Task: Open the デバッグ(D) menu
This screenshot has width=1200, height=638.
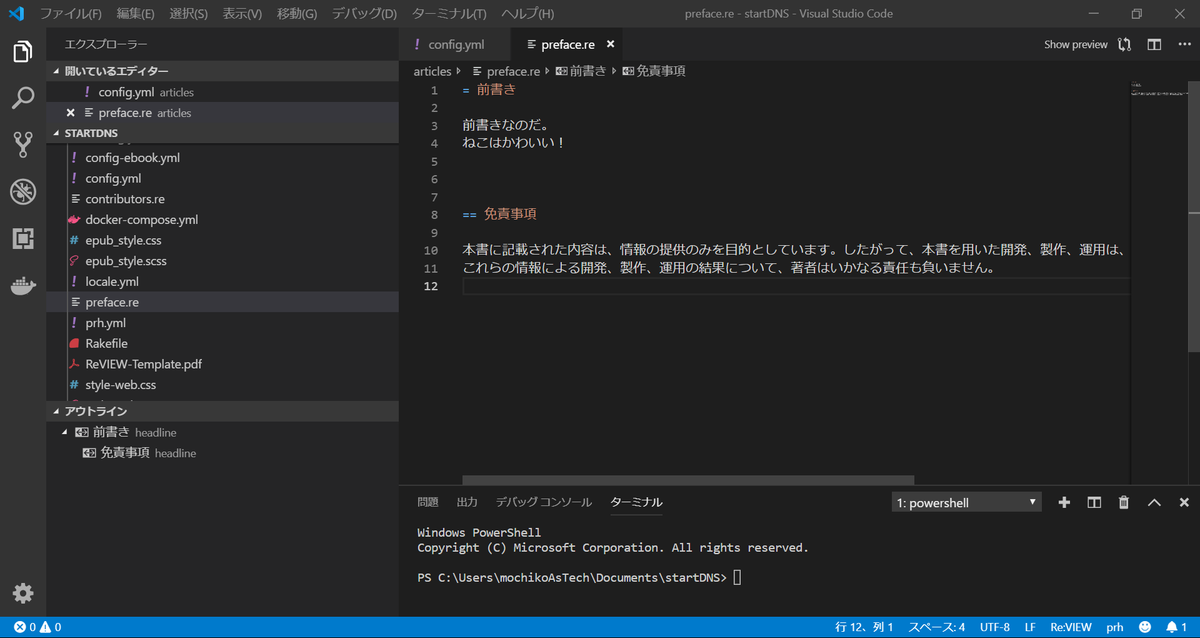Action: point(364,14)
